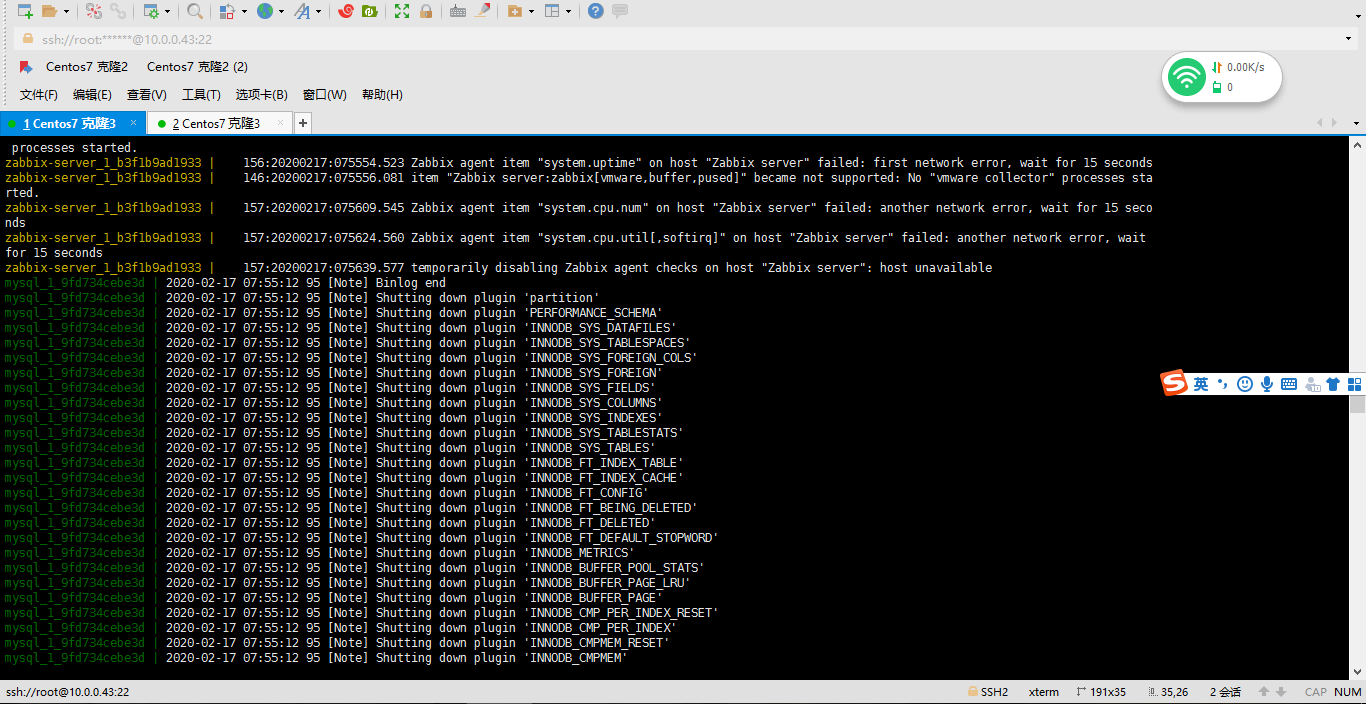Launch Xmanager with the green icon
Viewport: 1366px width, 704px height.
[x=369, y=11]
